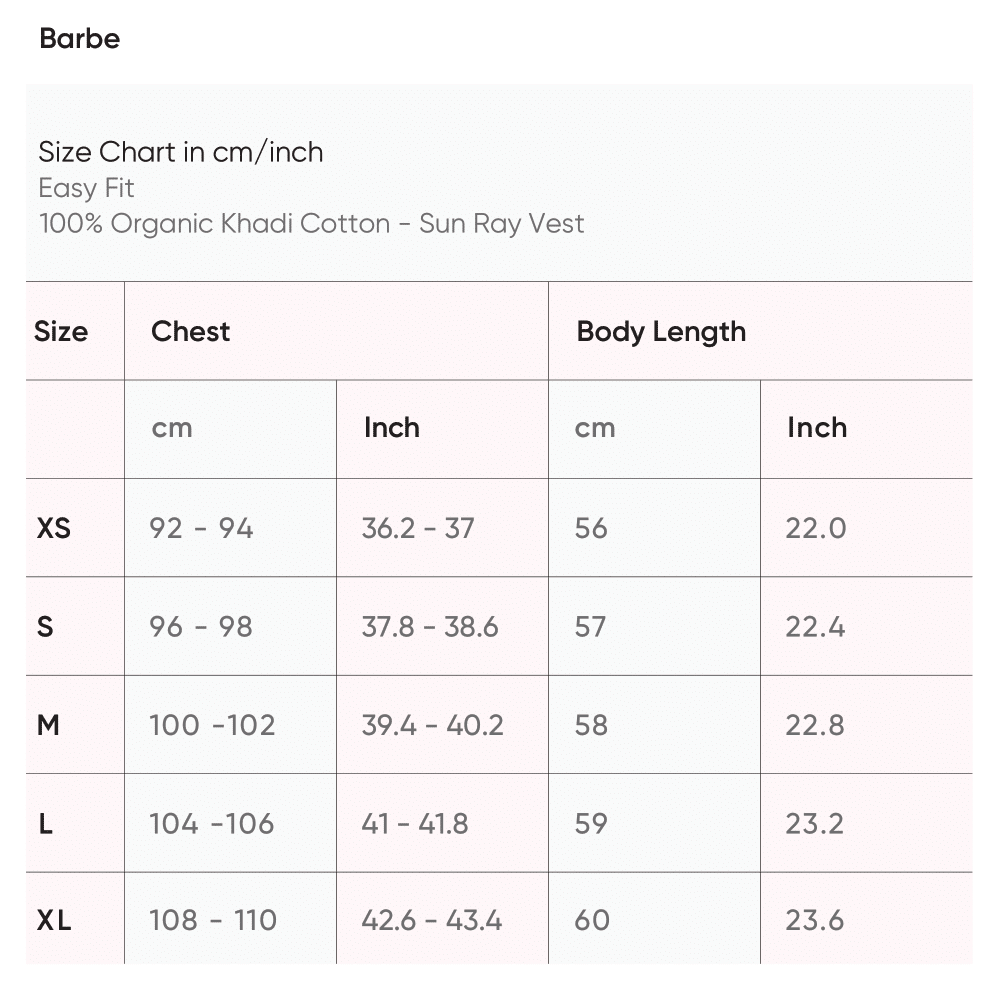Select the XL size row label
Screen dimensions: 1000x1002
coord(54,920)
